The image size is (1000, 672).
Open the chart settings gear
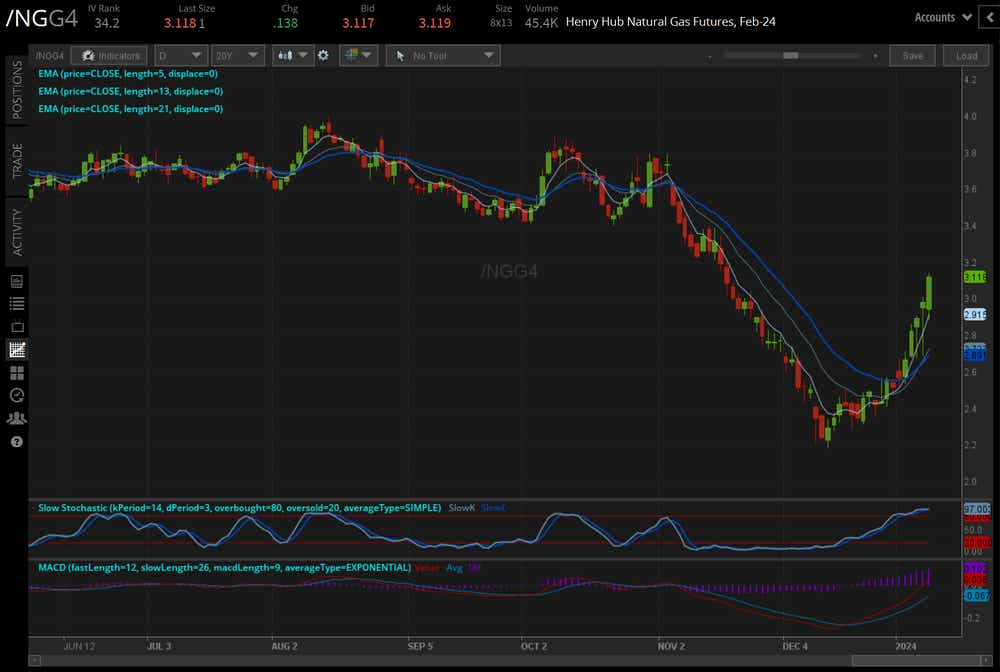point(323,56)
